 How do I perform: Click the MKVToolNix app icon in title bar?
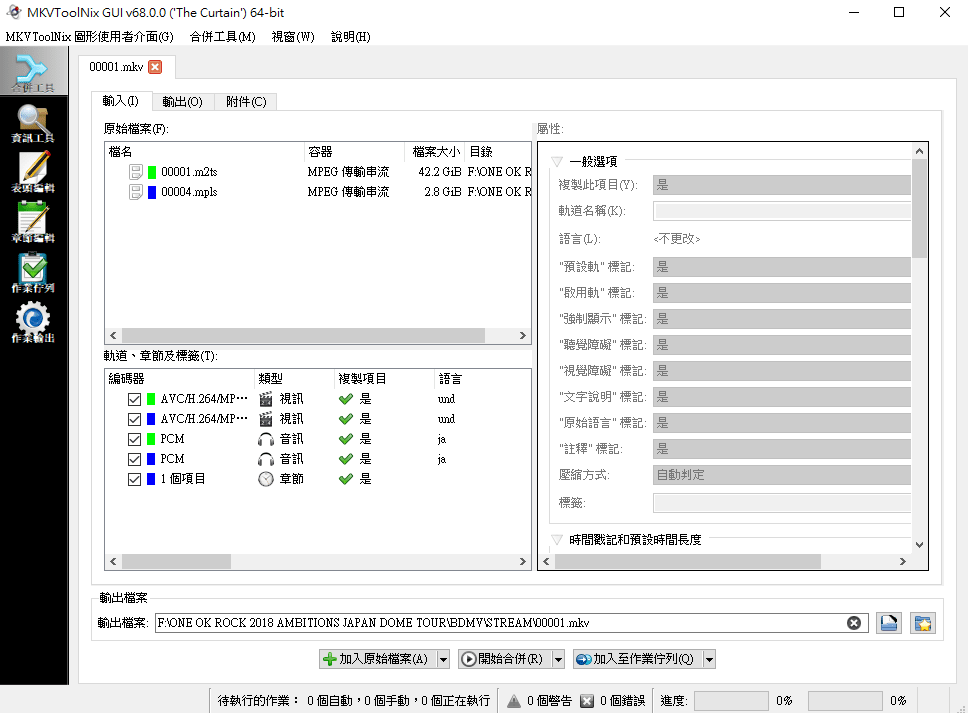pyautogui.click(x=14, y=12)
